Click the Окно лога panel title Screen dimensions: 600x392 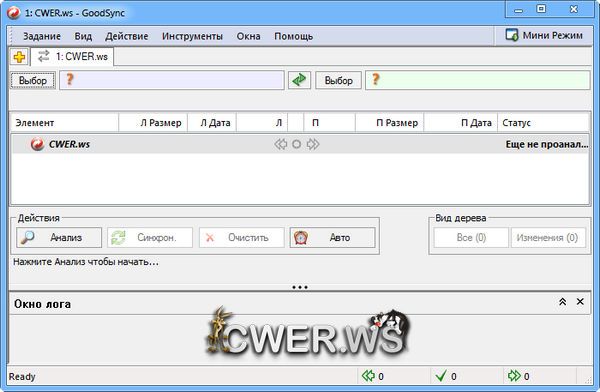[42, 304]
